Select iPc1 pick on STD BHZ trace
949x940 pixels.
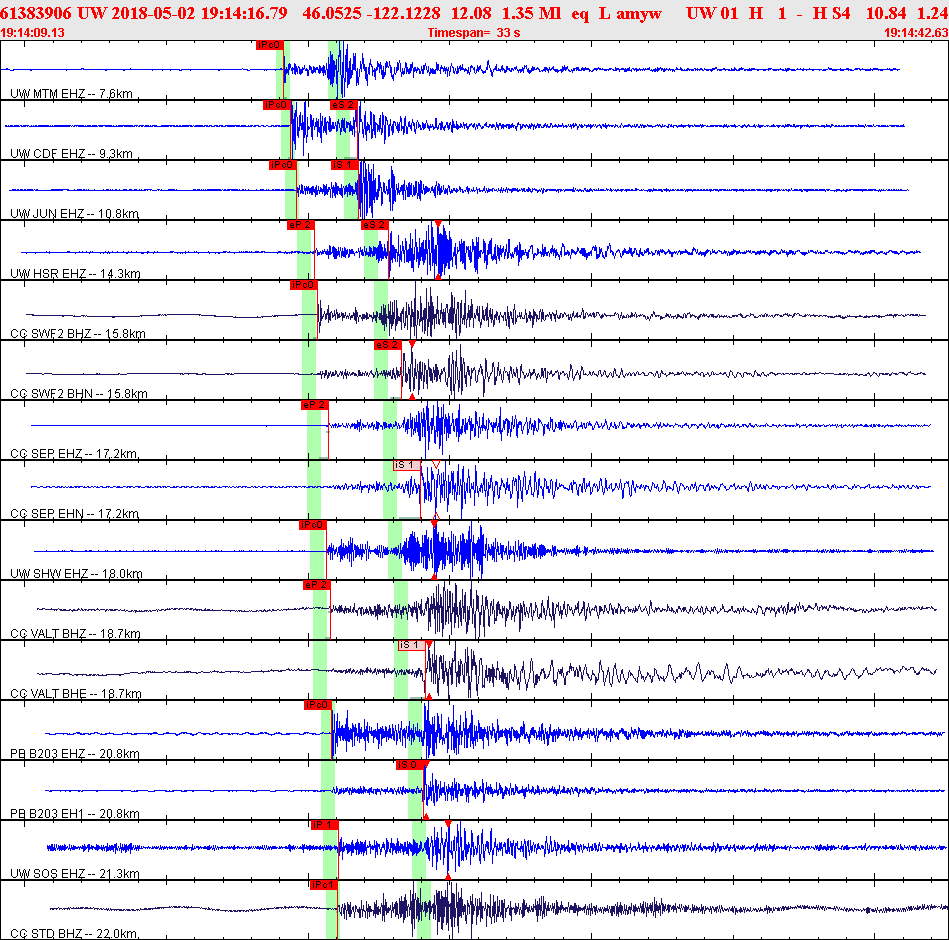click(x=323, y=885)
